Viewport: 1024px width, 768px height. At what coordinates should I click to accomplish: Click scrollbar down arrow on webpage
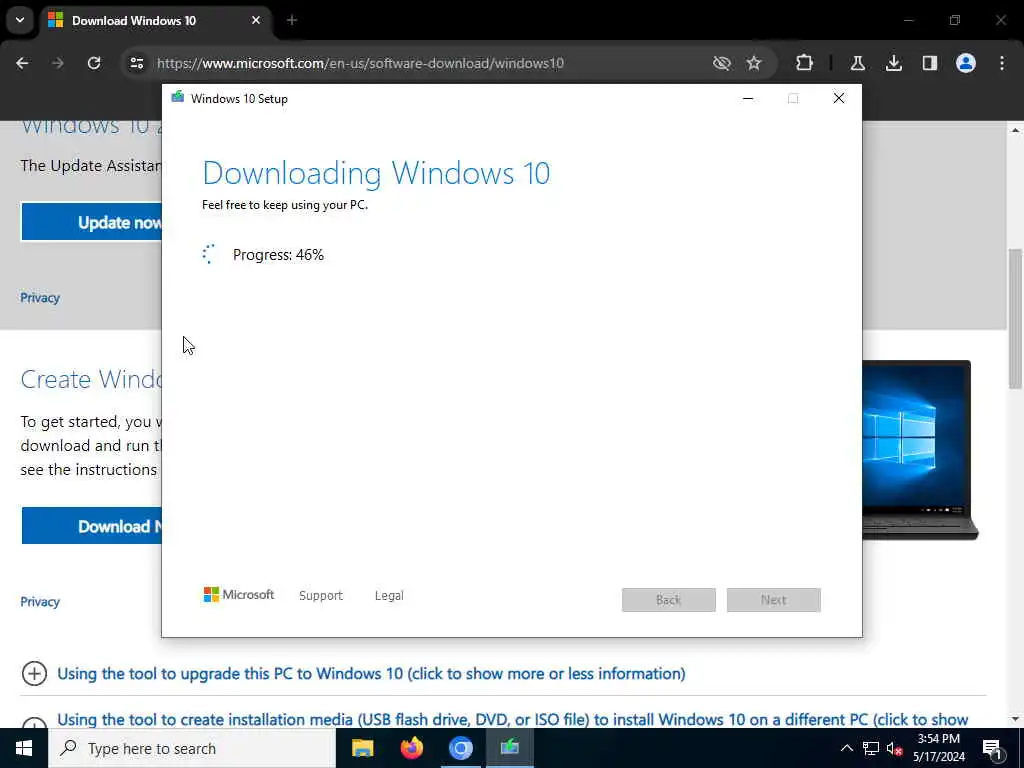(x=1016, y=719)
